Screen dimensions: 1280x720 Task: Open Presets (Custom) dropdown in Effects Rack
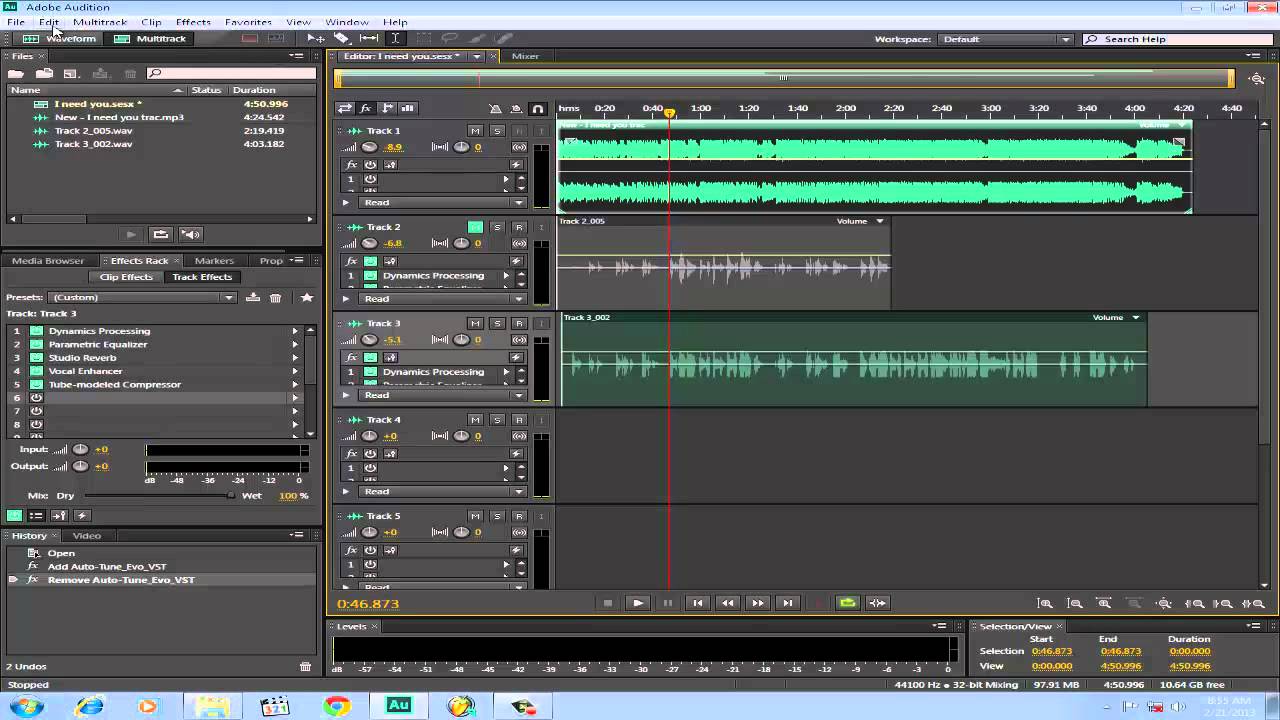click(x=142, y=297)
